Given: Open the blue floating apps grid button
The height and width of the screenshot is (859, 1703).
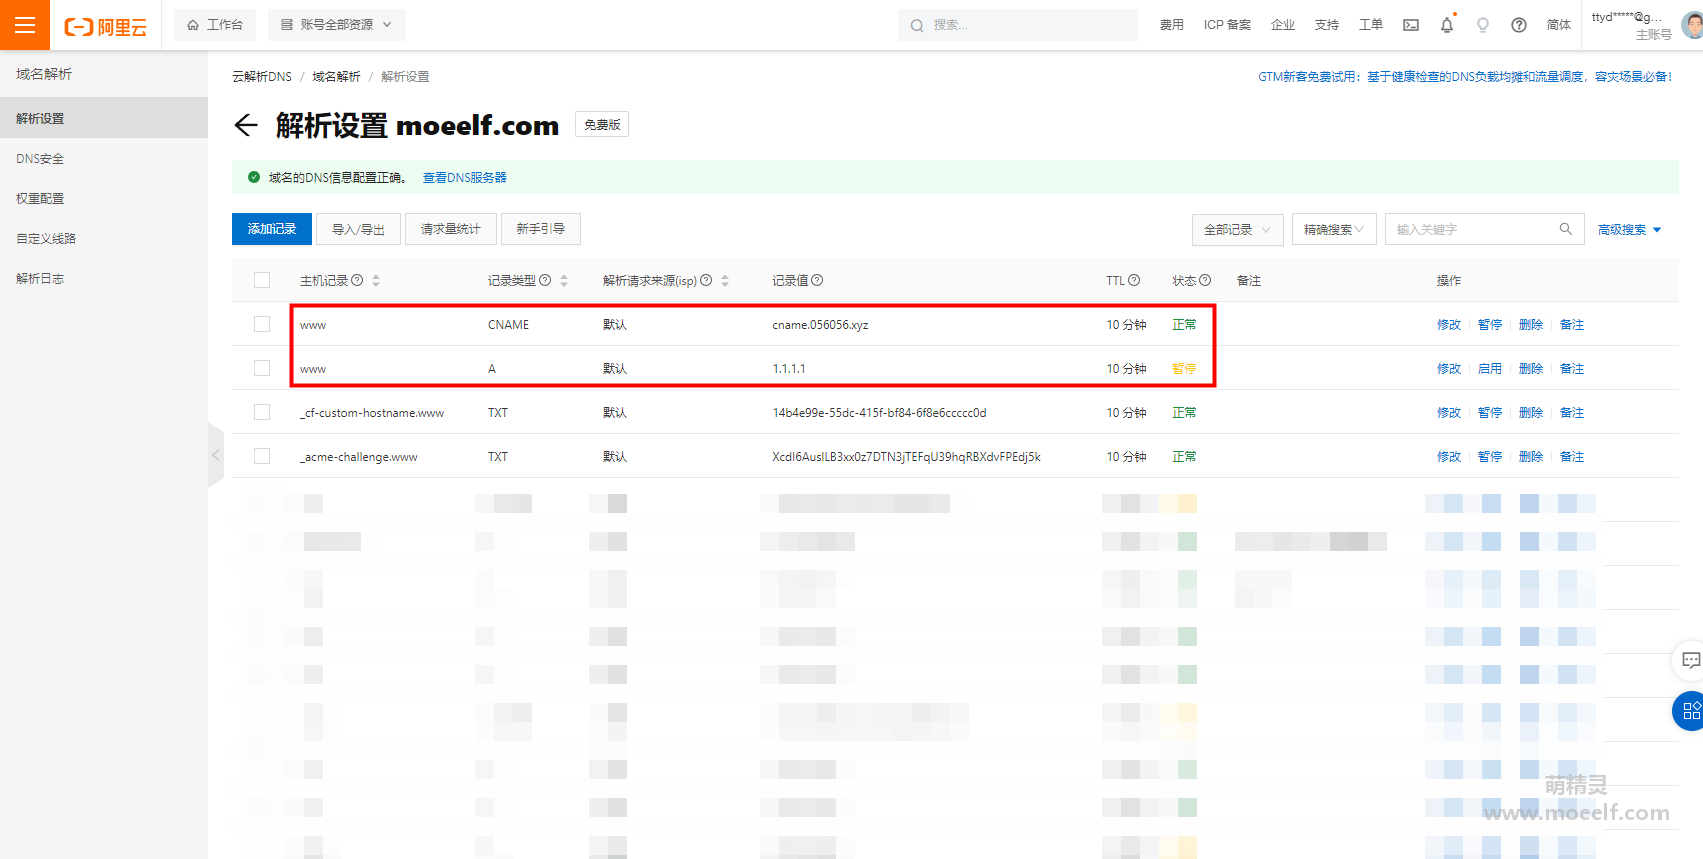Looking at the screenshot, I should 1689,711.
